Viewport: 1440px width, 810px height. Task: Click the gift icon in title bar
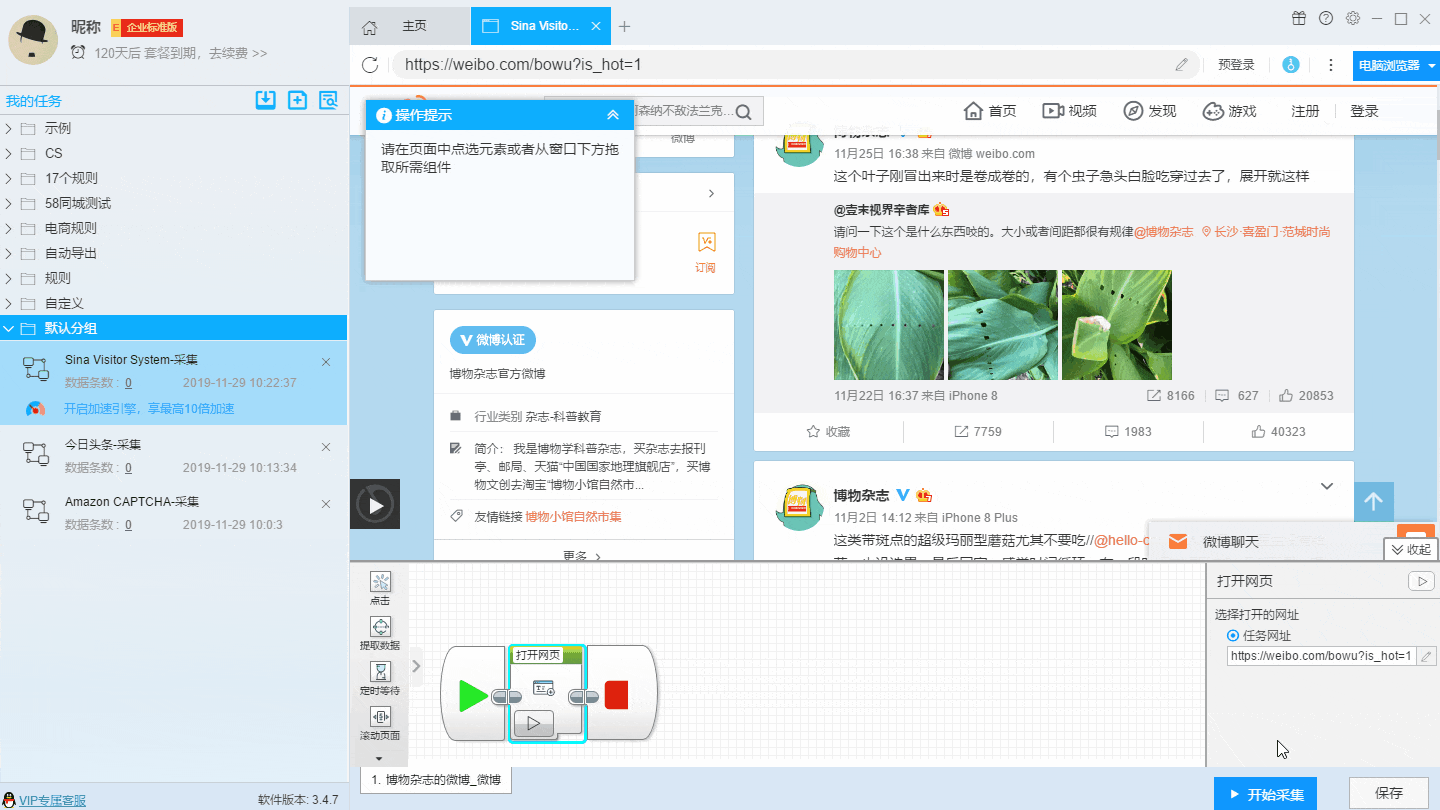1298,18
